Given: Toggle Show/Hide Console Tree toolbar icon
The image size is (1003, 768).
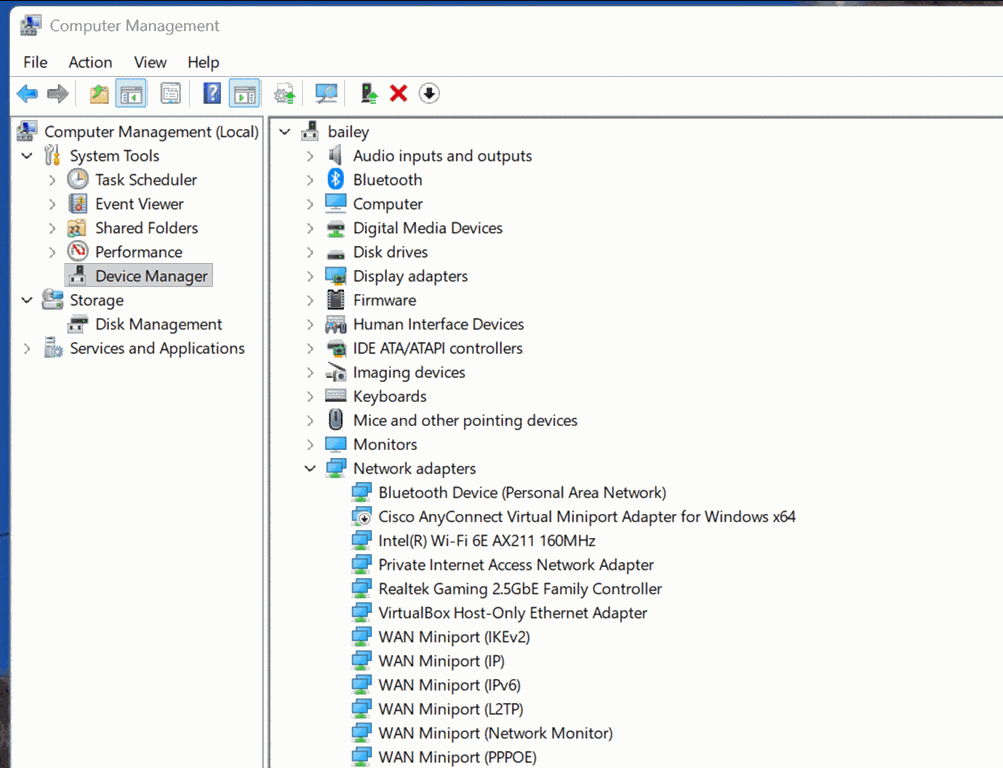Looking at the screenshot, I should click(131, 94).
